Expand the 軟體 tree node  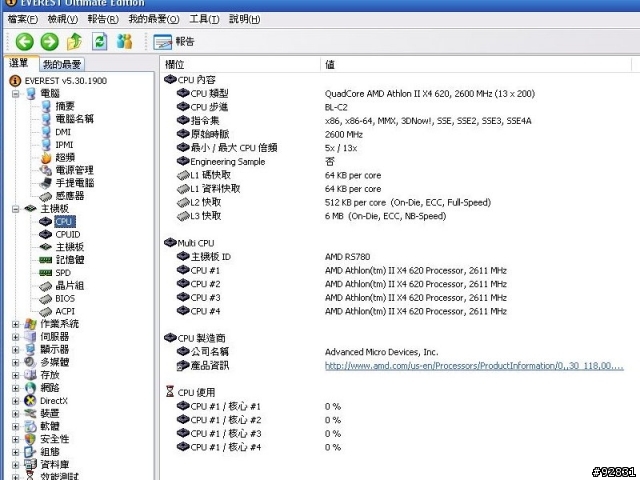[x=16, y=427]
